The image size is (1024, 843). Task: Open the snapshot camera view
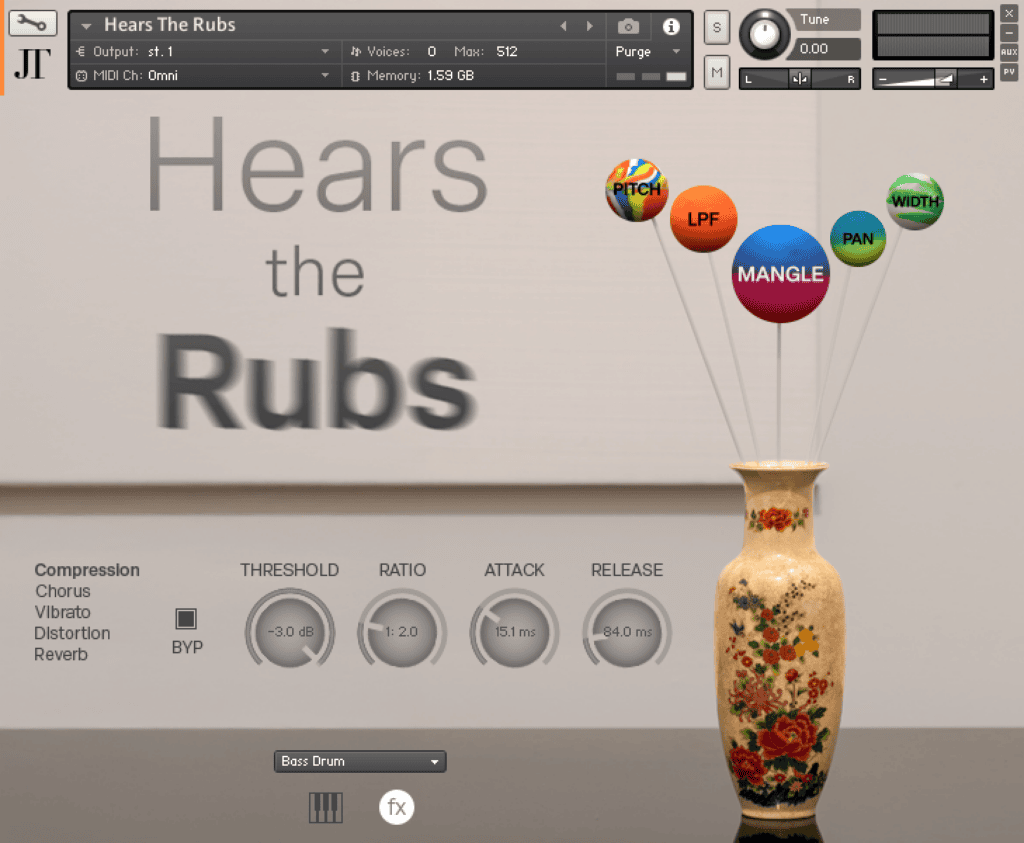click(628, 26)
